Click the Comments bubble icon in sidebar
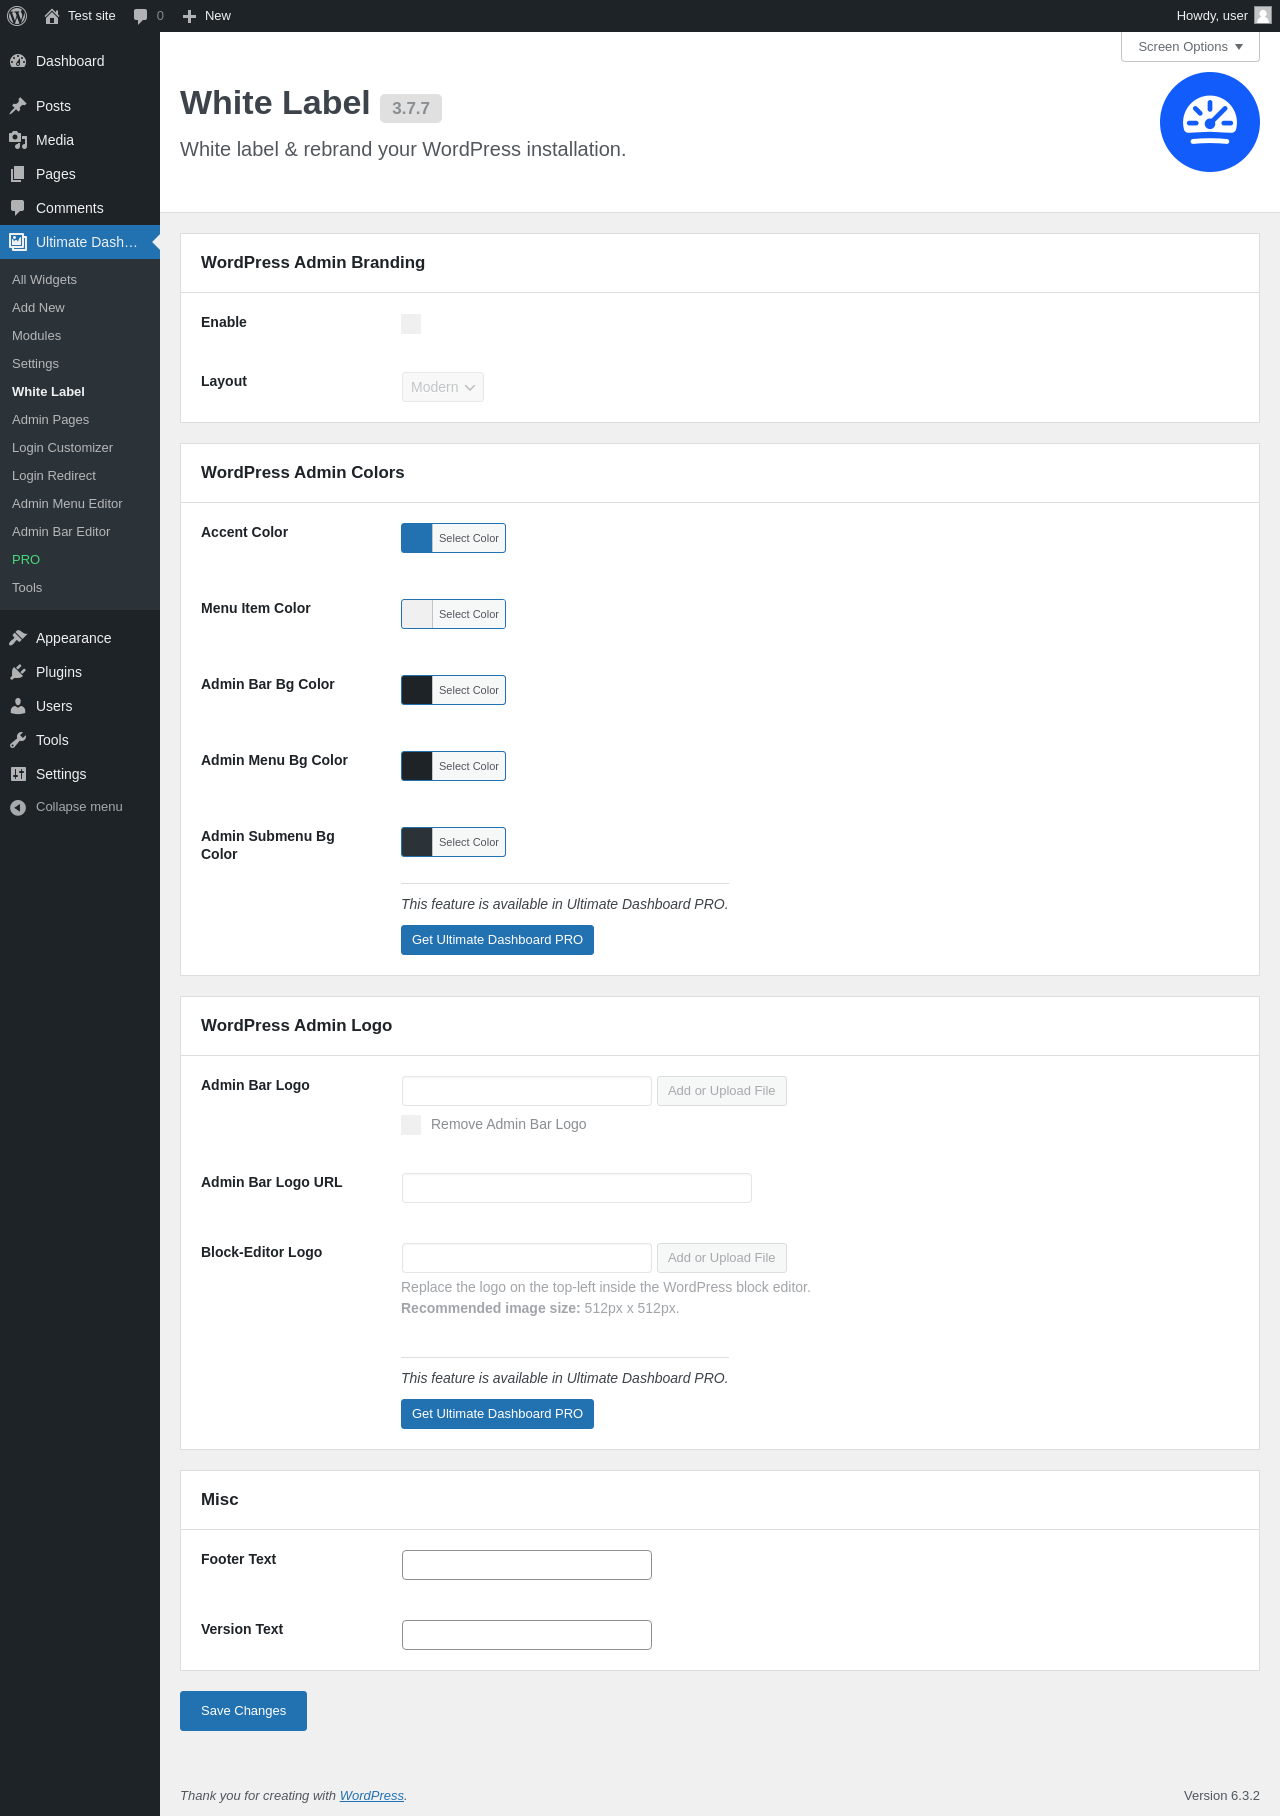The width and height of the screenshot is (1280, 1816). pos(18,208)
